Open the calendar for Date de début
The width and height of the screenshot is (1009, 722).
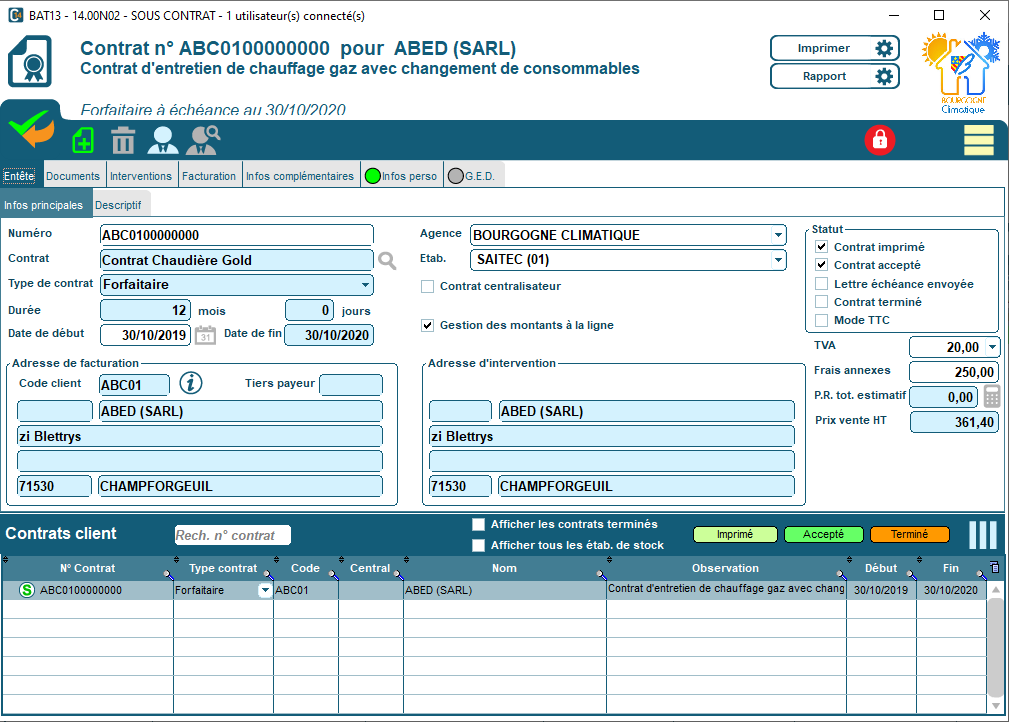[205, 336]
